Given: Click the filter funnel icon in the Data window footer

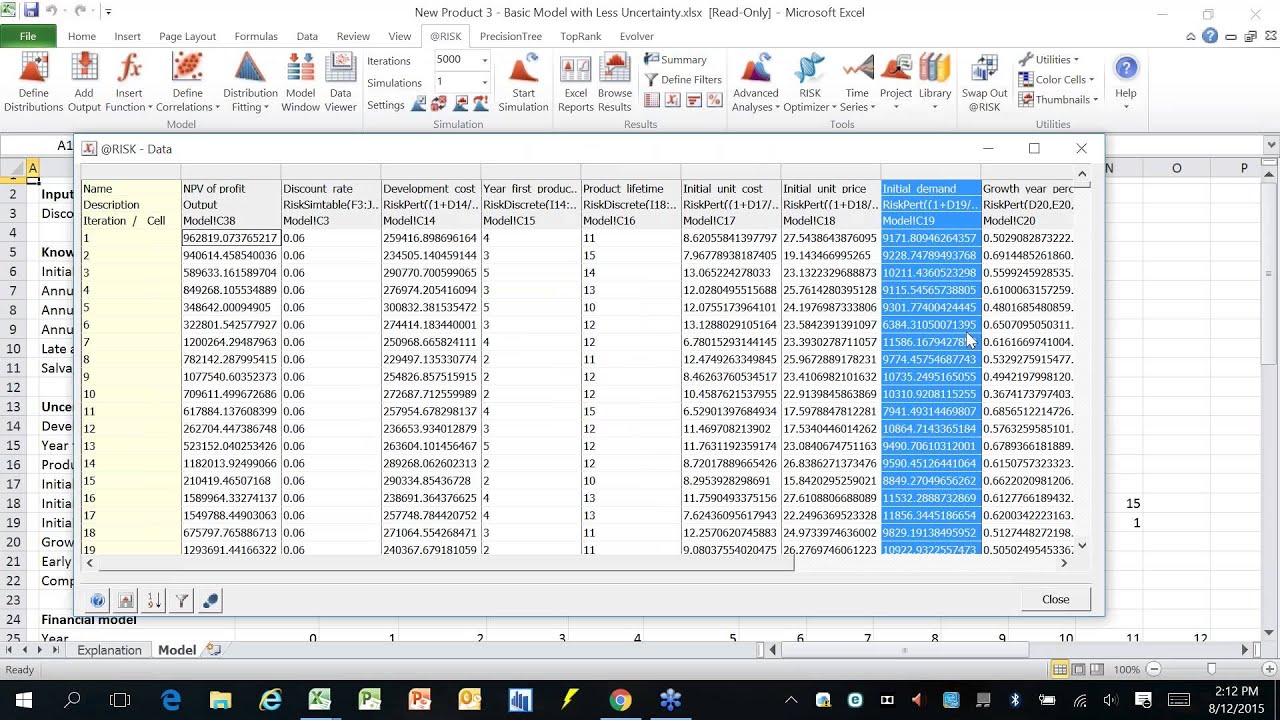Looking at the screenshot, I should click(182, 601).
